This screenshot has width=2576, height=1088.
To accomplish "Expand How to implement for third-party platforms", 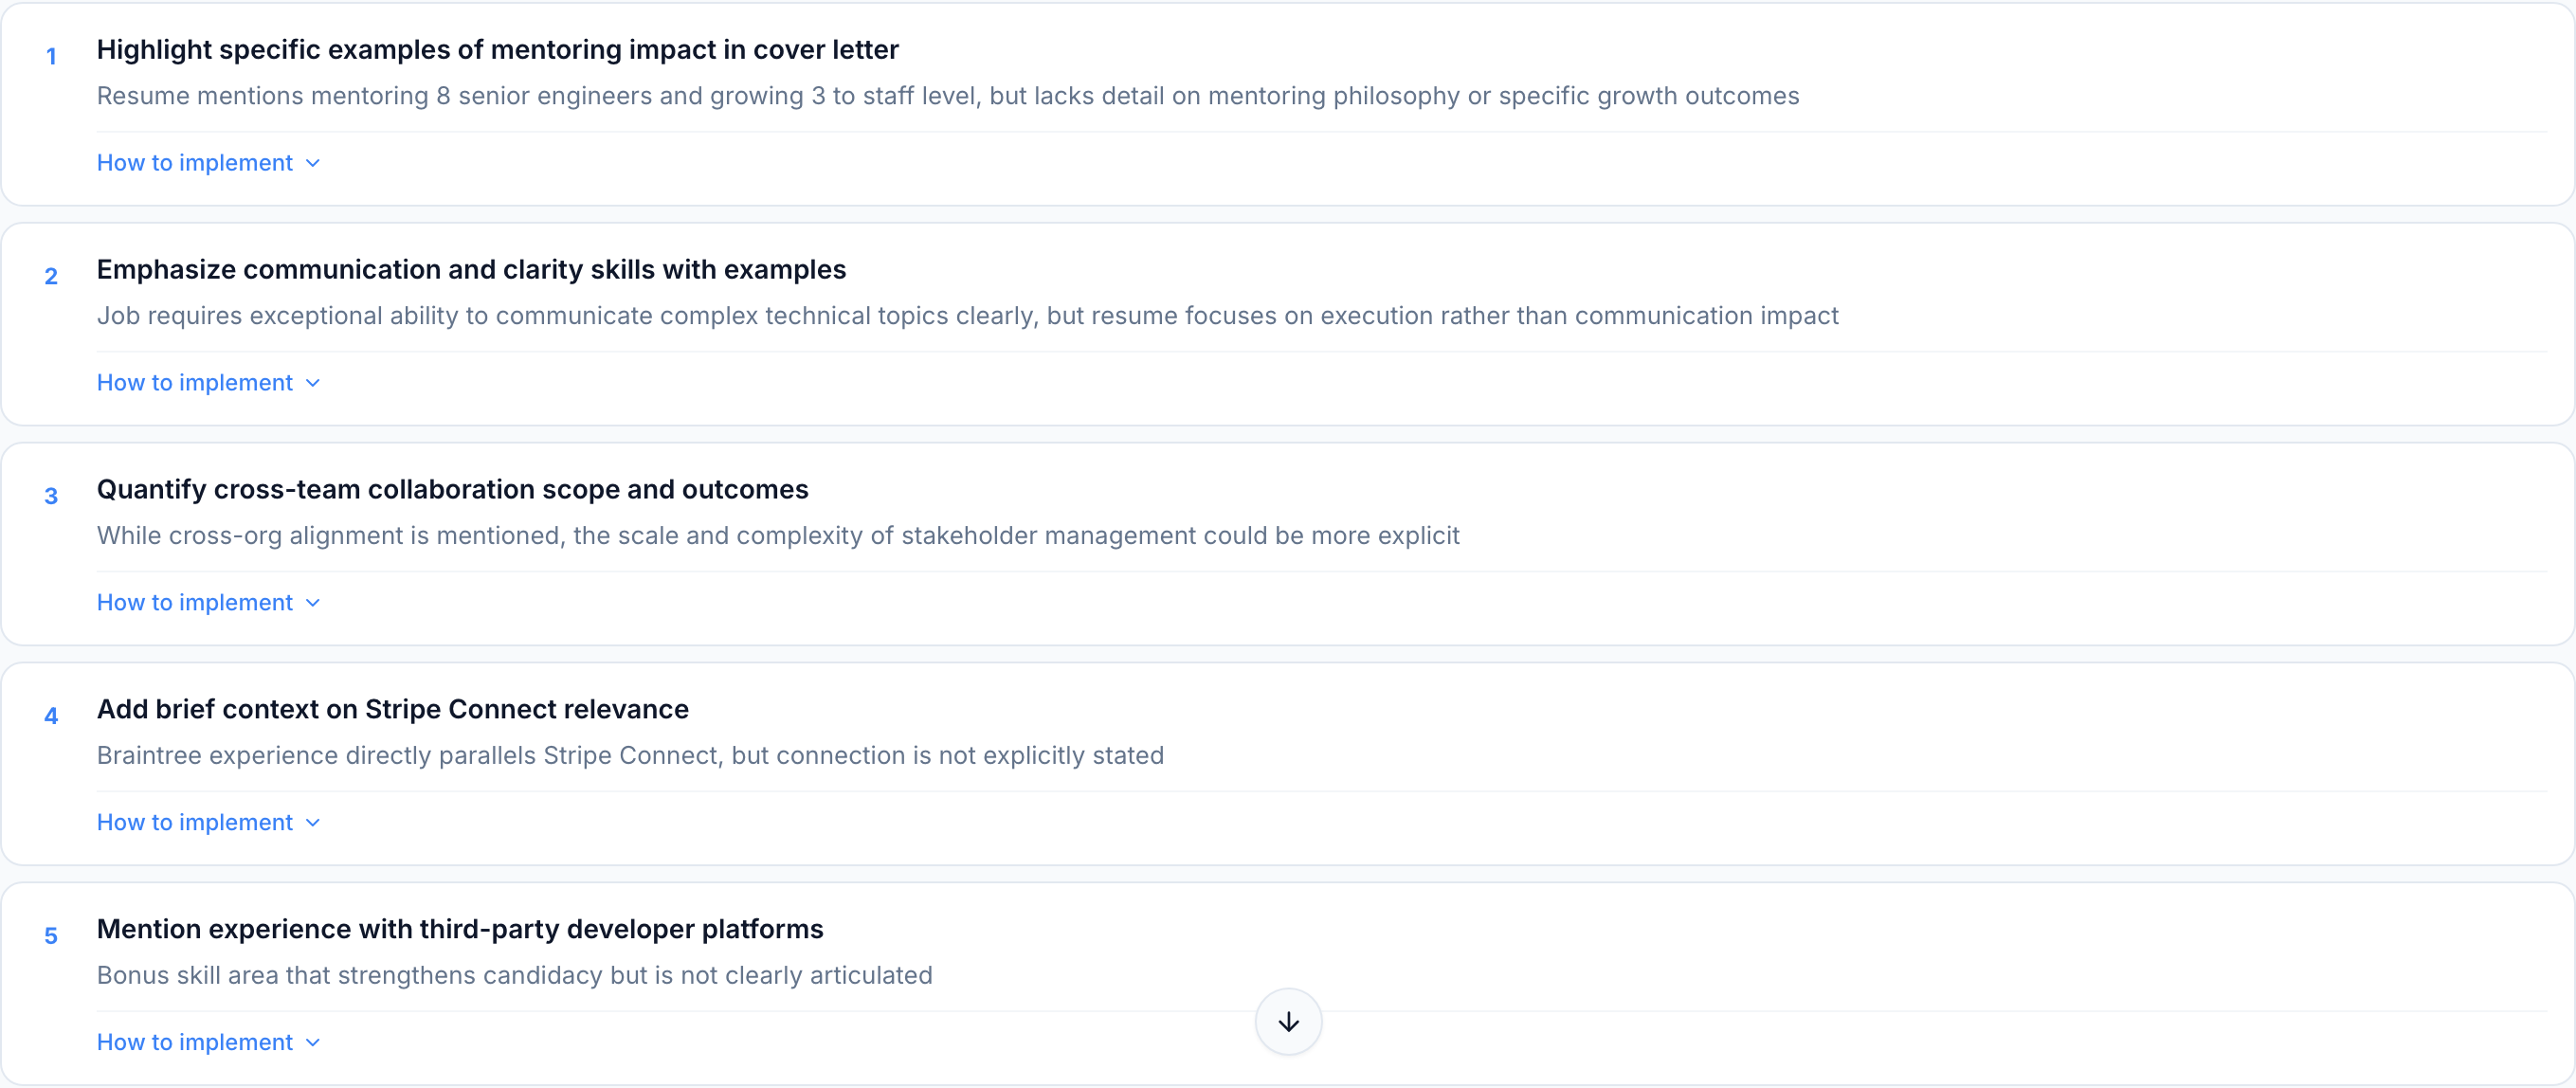I will point(208,1043).
